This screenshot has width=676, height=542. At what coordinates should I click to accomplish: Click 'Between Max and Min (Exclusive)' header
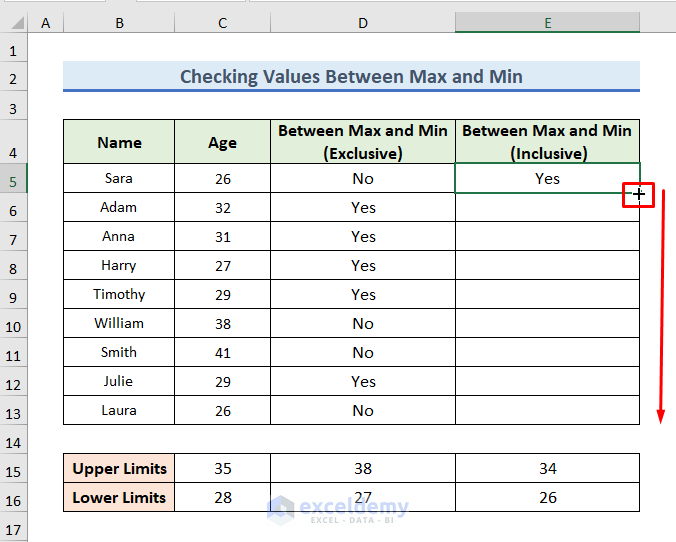click(363, 142)
